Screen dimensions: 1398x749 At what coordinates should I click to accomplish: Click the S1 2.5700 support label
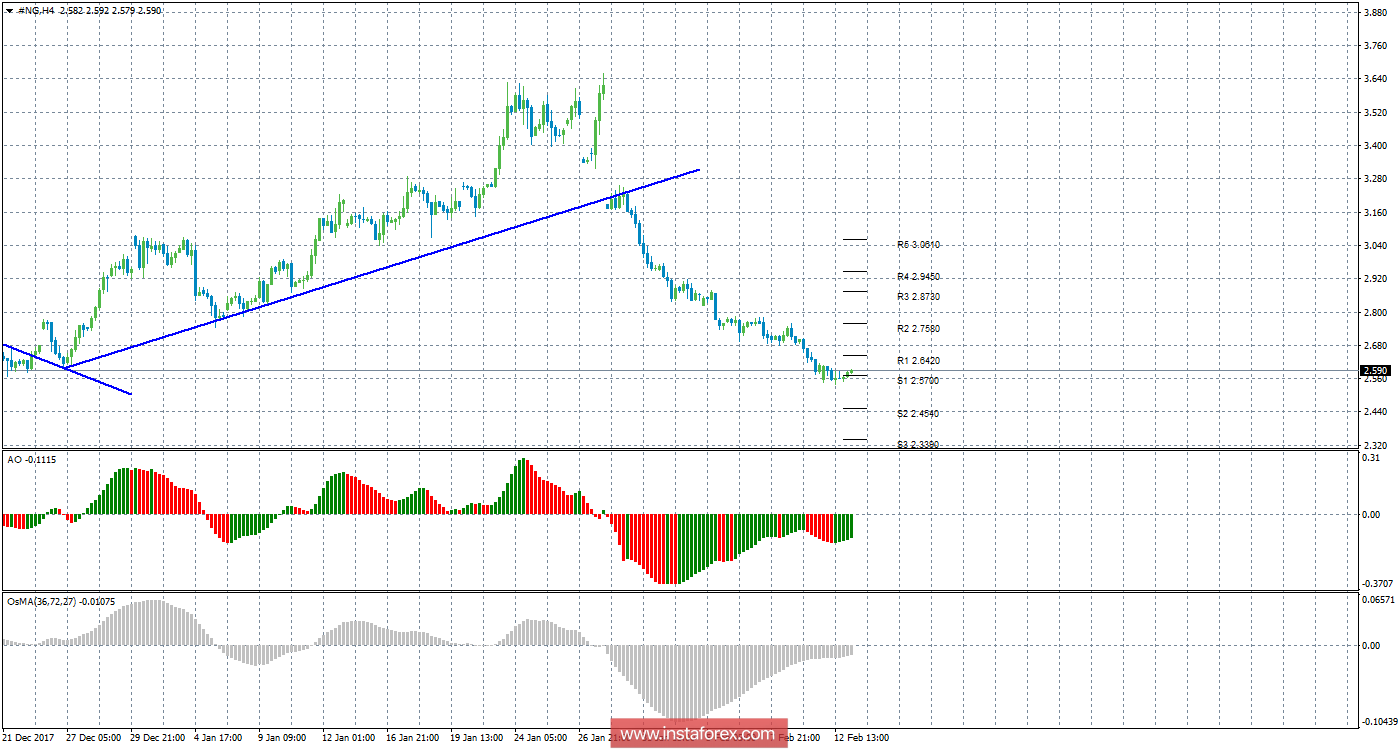(x=918, y=381)
